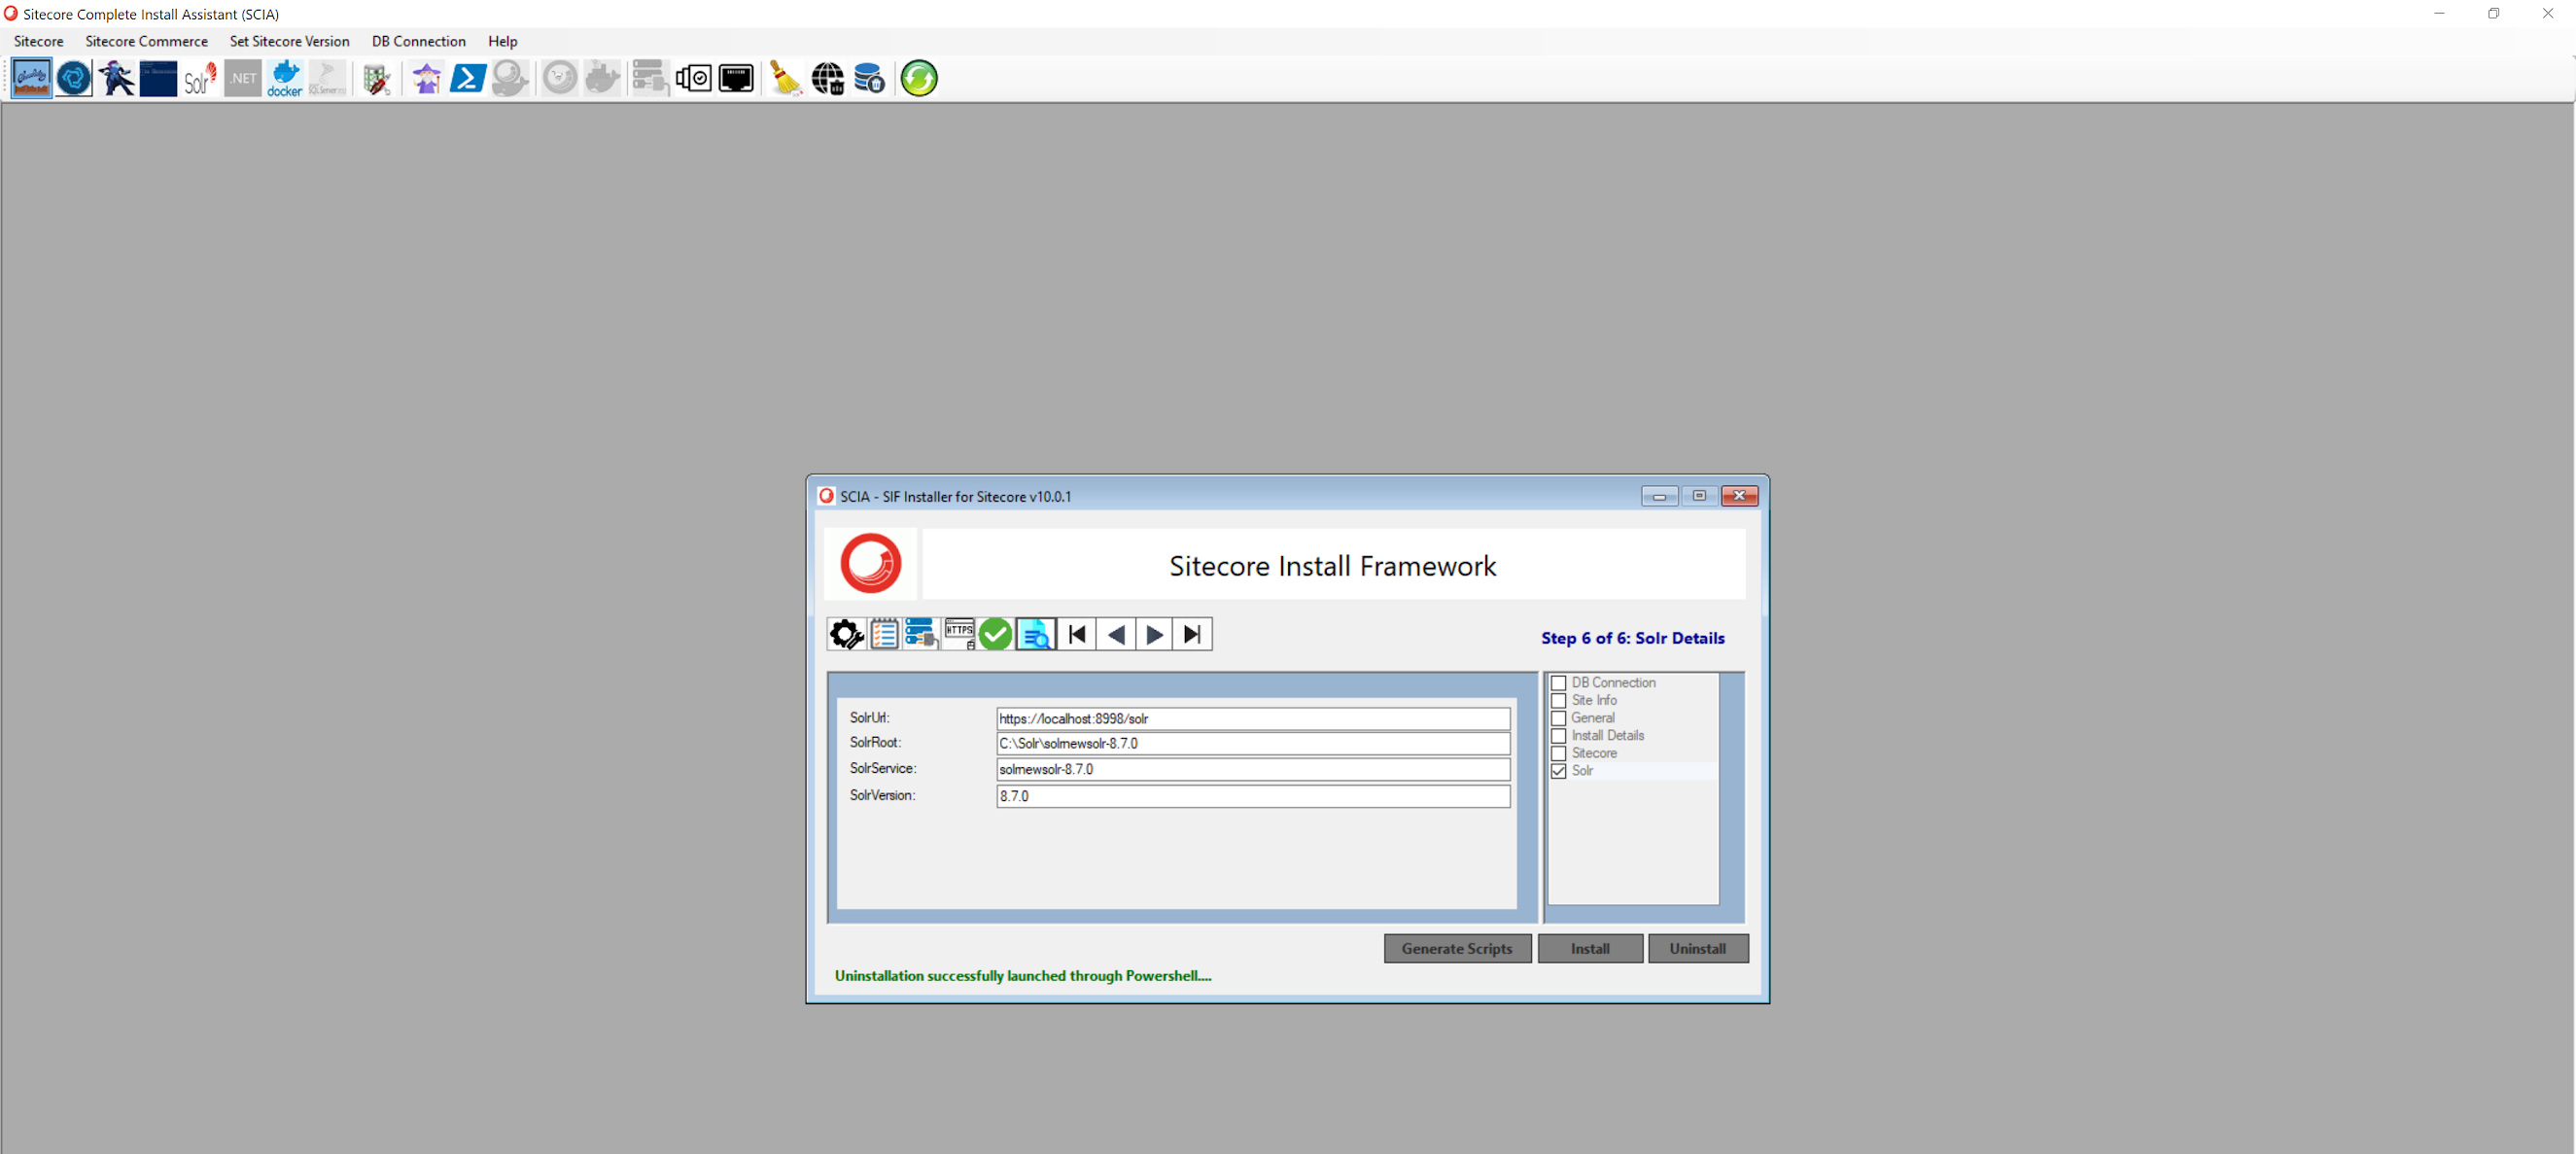Image resolution: width=2576 pixels, height=1154 pixels.
Task: Click the gear and wrench icon in SIF installer
Action: coord(846,634)
